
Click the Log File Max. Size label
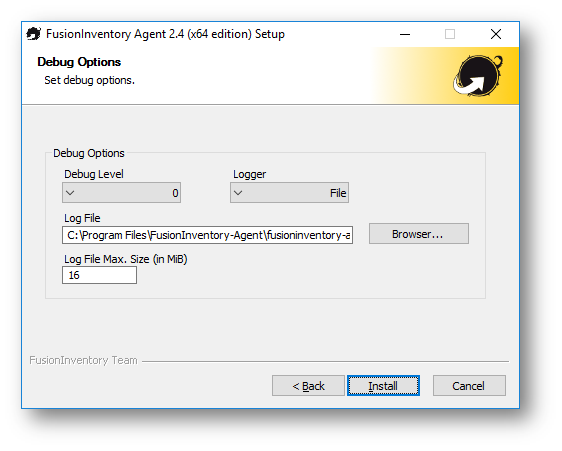click(x=125, y=259)
